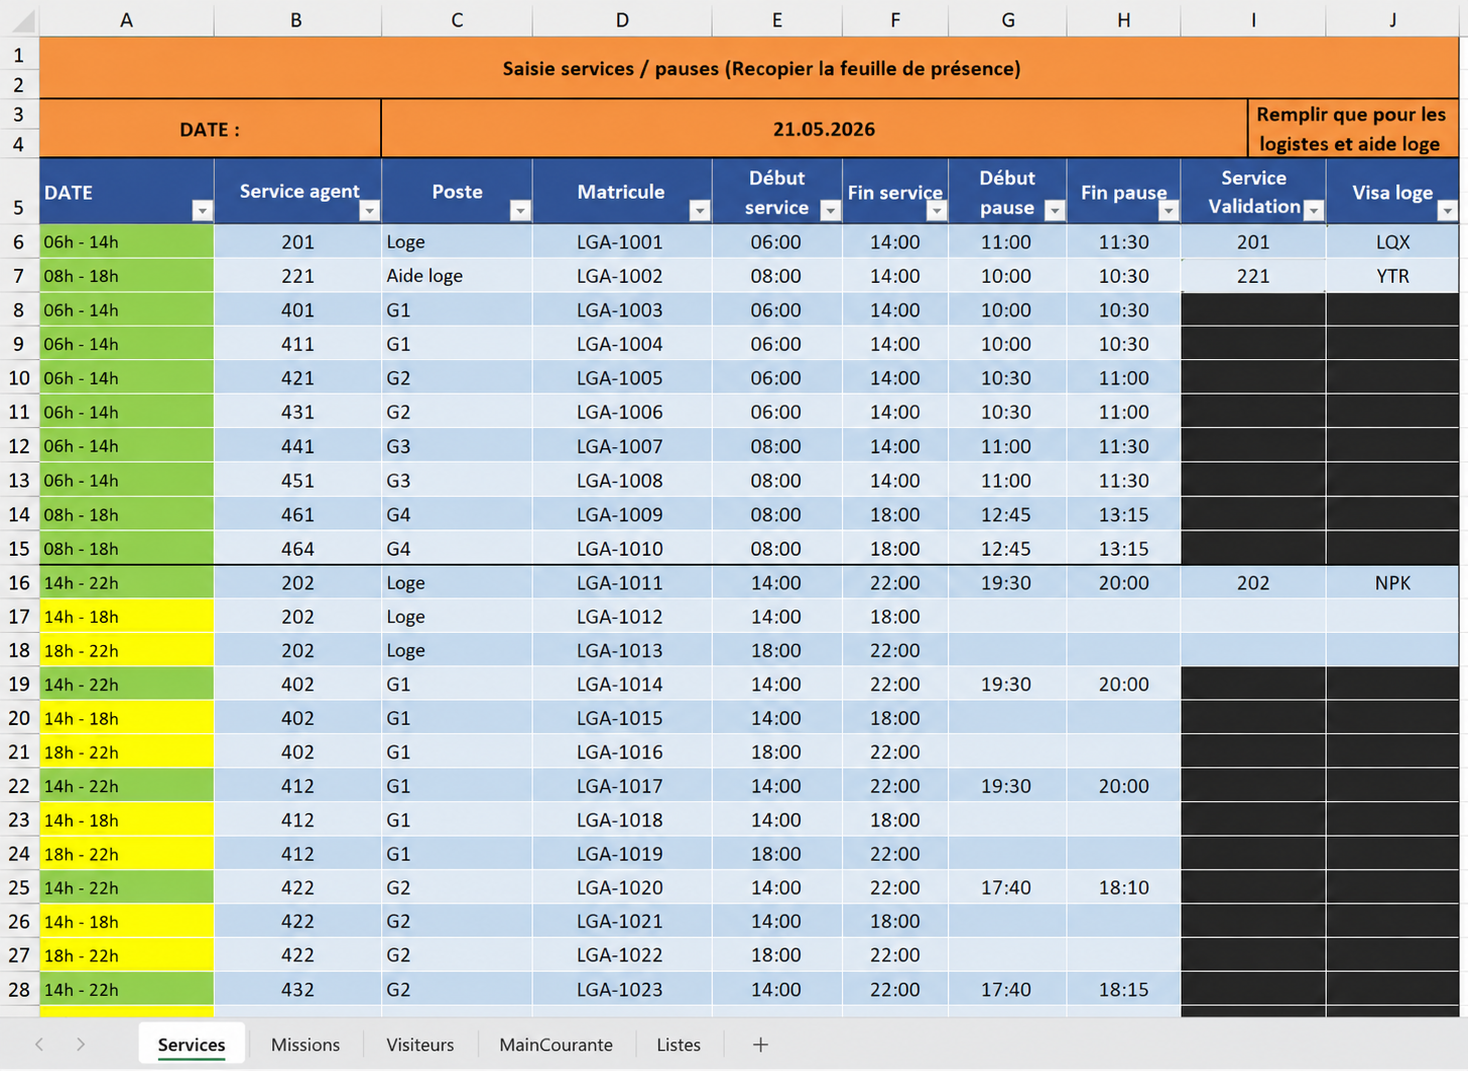Image resolution: width=1468 pixels, height=1071 pixels.
Task: Go to next sheet tab arrow
Action: (80, 1044)
